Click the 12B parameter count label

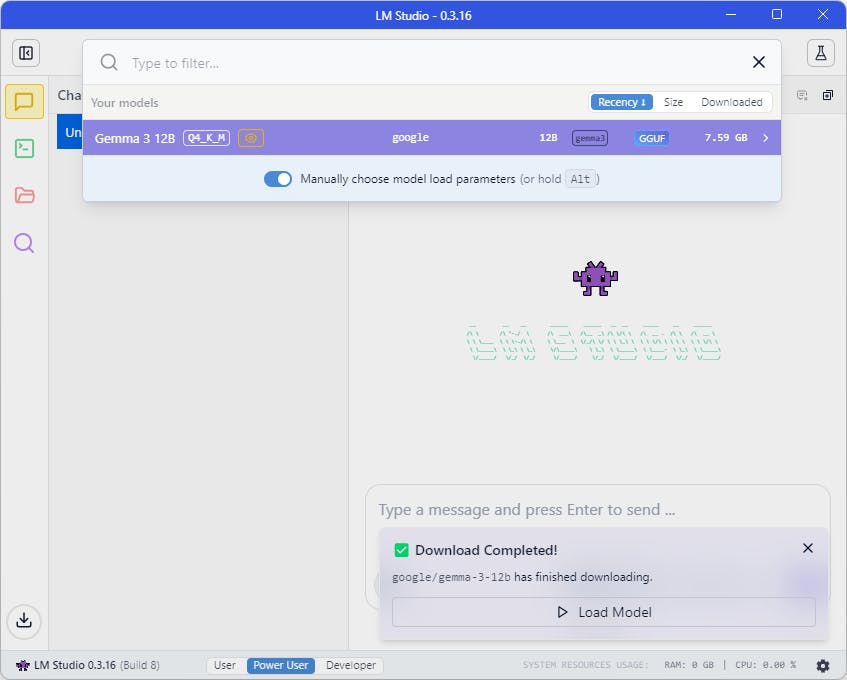(548, 138)
